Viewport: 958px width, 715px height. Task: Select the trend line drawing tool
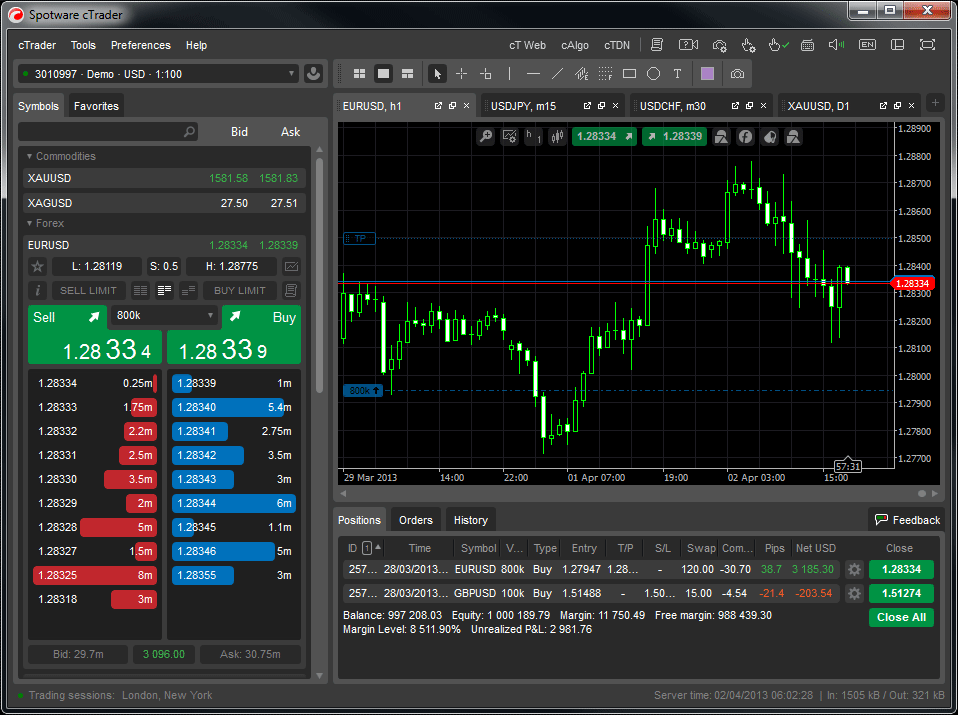556,73
